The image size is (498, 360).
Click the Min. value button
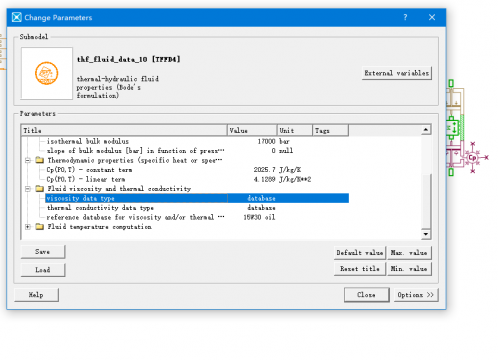pyautogui.click(x=409, y=269)
